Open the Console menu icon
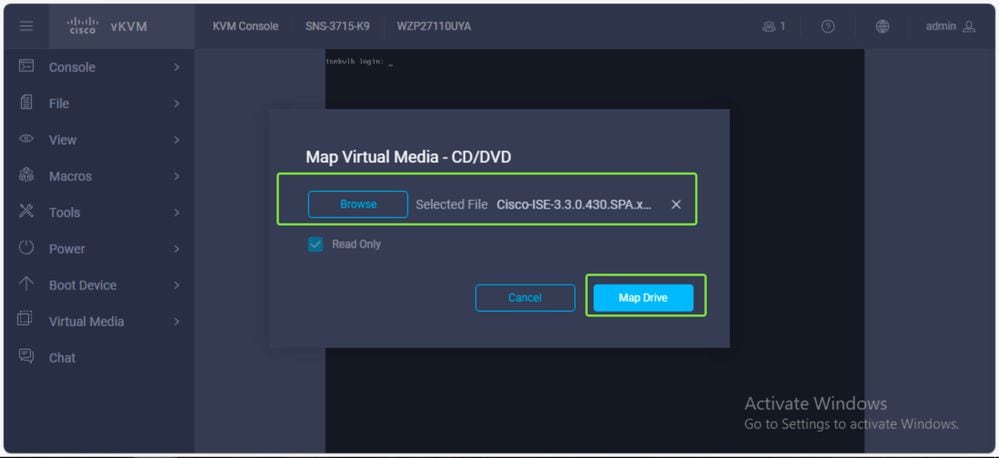This screenshot has width=999, height=458. click(x=26, y=65)
